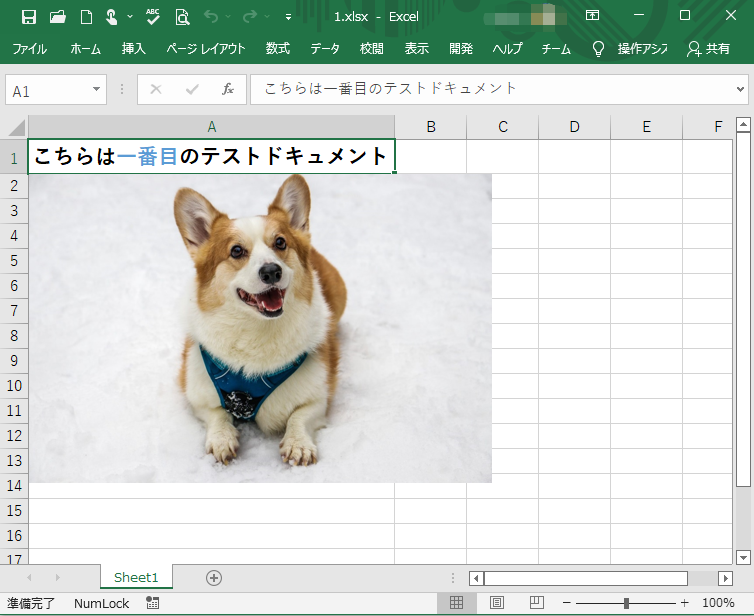Click the Redo arrow
Image resolution: width=754 pixels, height=616 pixels.
click(x=250, y=16)
